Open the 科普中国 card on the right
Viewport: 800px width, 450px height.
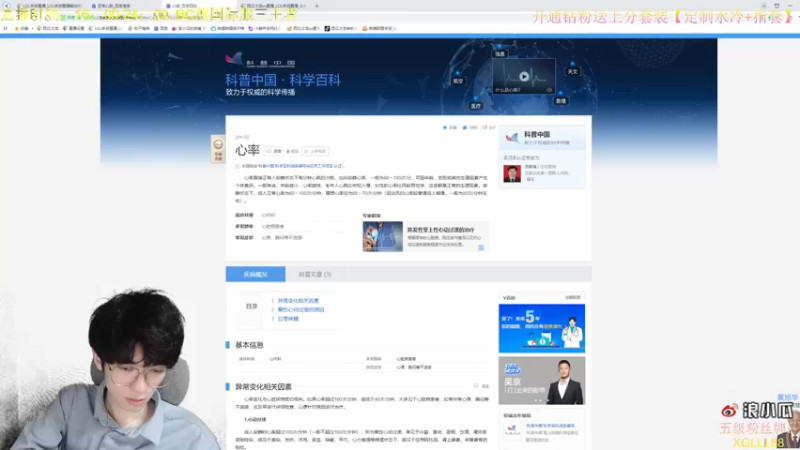tap(542, 138)
